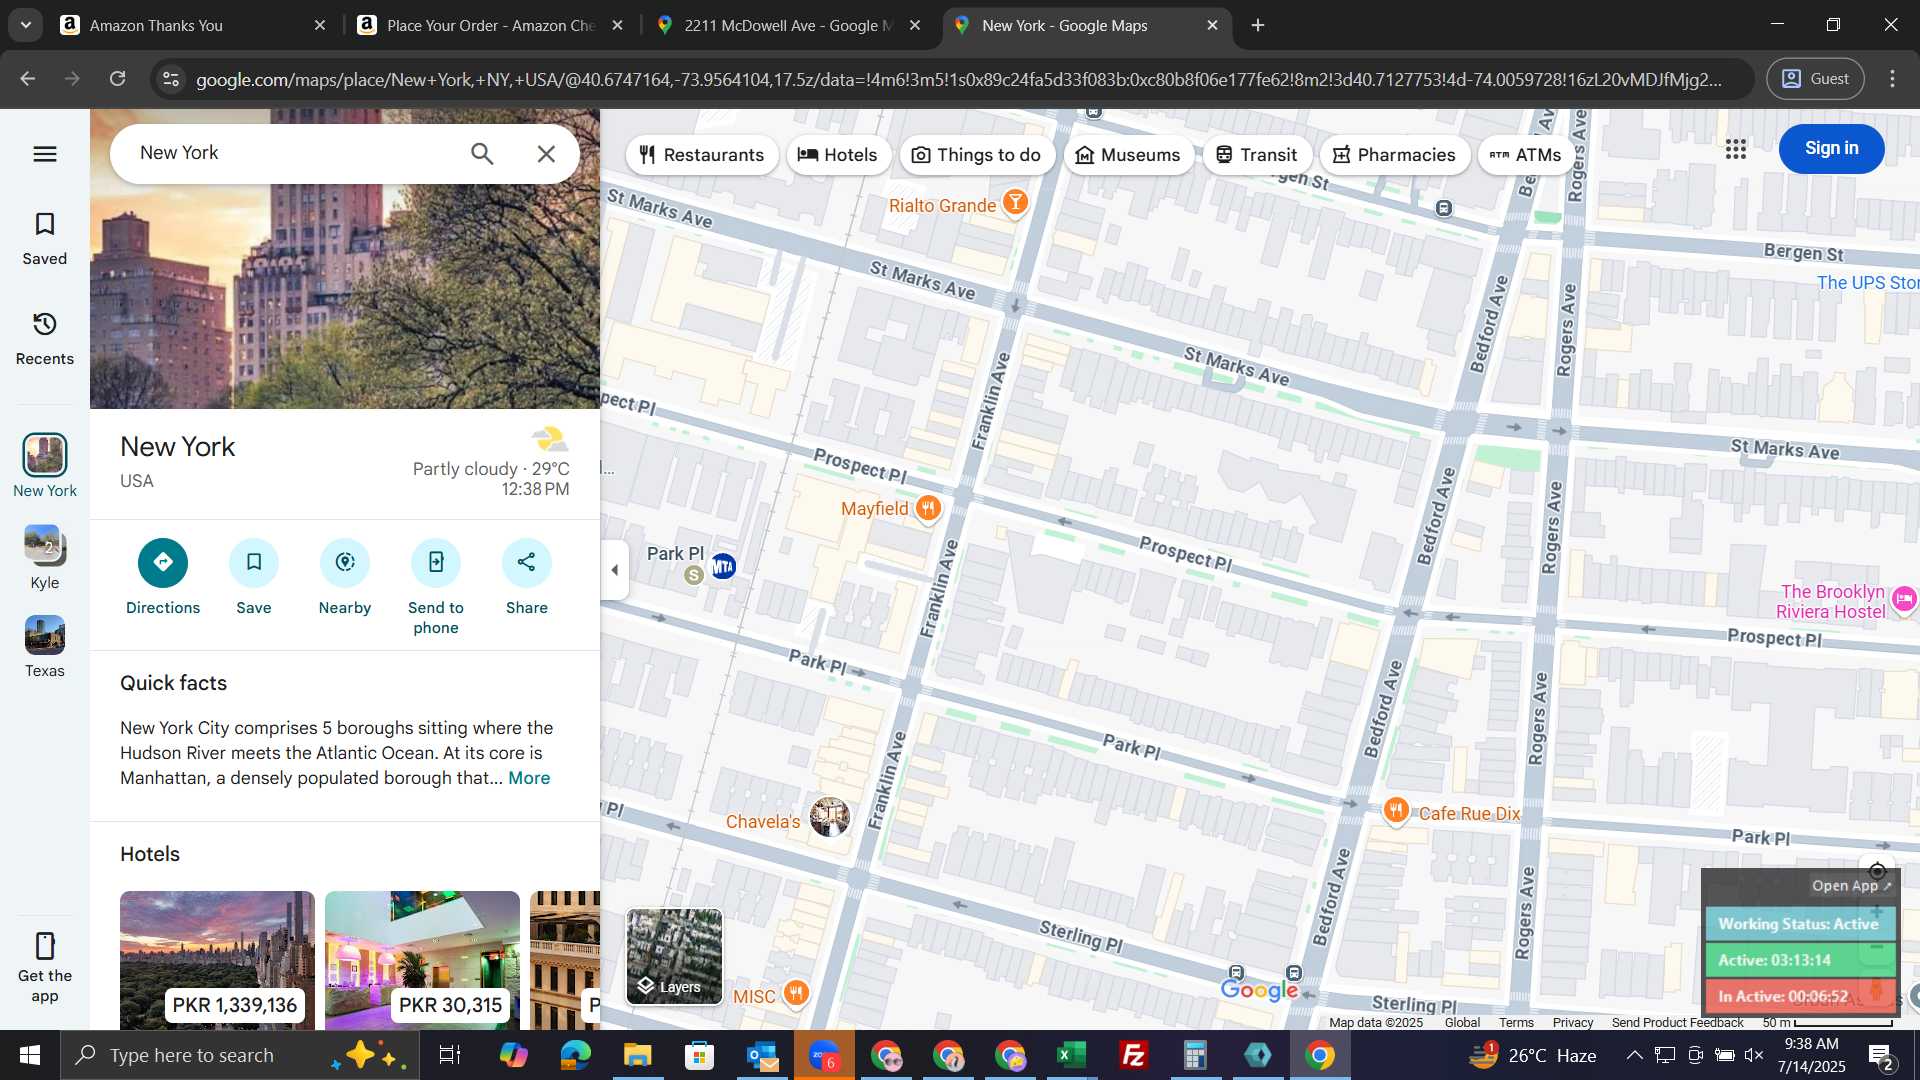Select the MISC restaurant pin
The height and width of the screenshot is (1080, 1920).
click(x=796, y=993)
